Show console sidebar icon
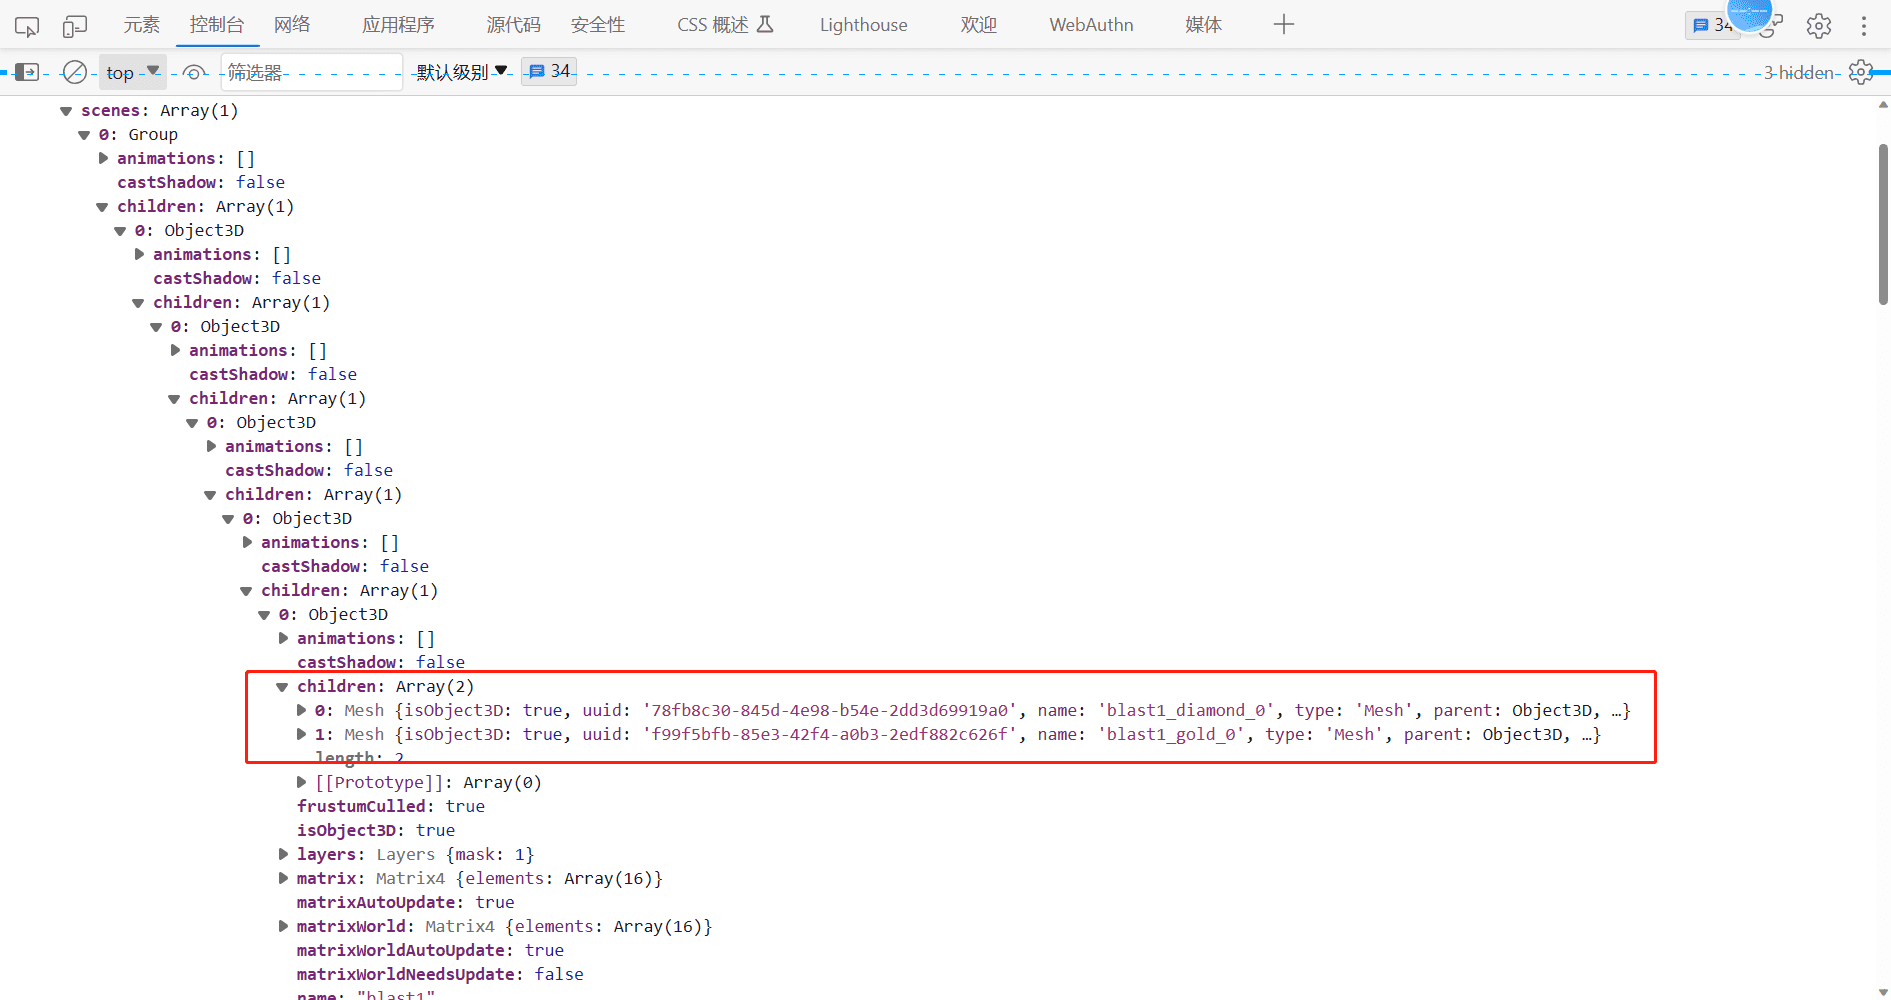The width and height of the screenshot is (1891, 1000). point(27,72)
